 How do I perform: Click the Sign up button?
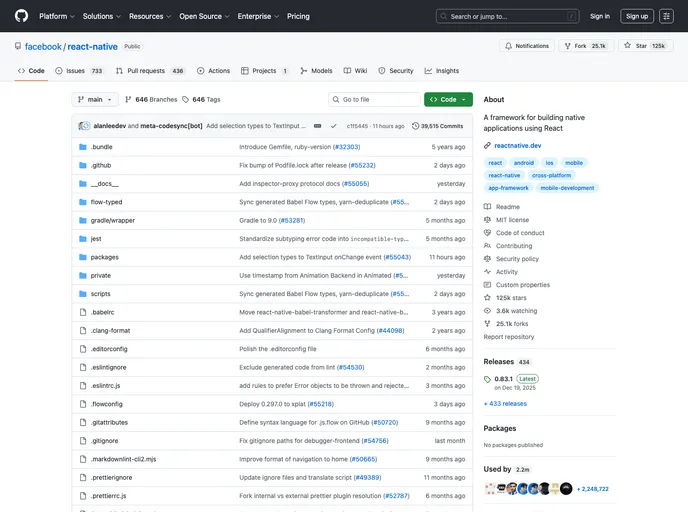coord(636,16)
